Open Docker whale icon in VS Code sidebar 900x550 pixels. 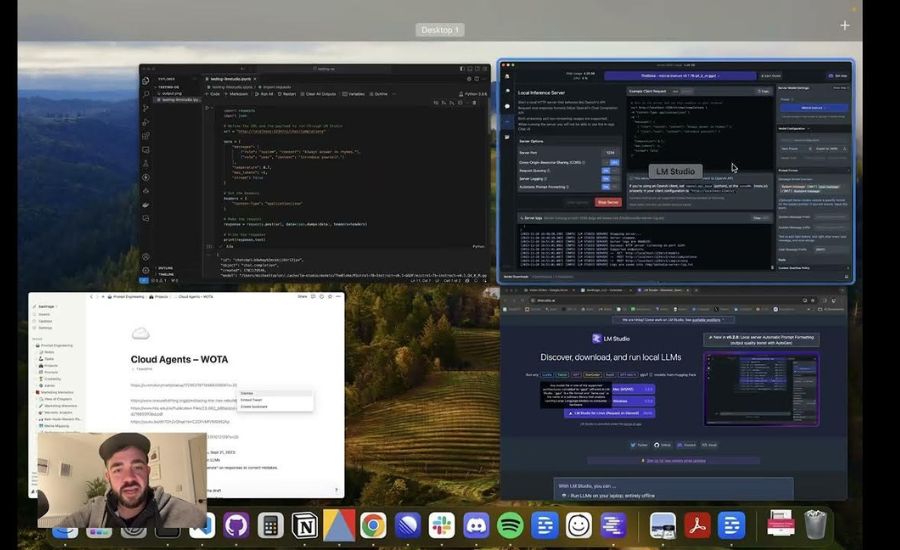[x=146, y=204]
